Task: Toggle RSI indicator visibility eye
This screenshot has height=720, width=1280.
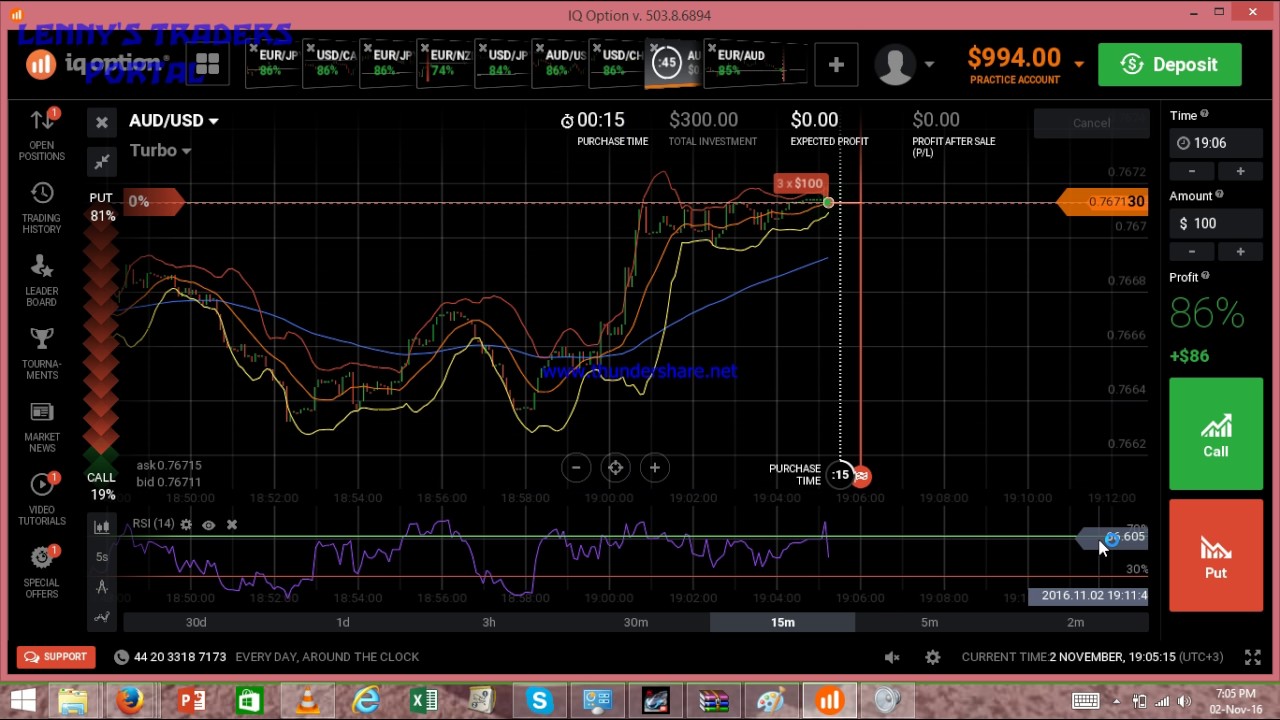Action: 208,524
